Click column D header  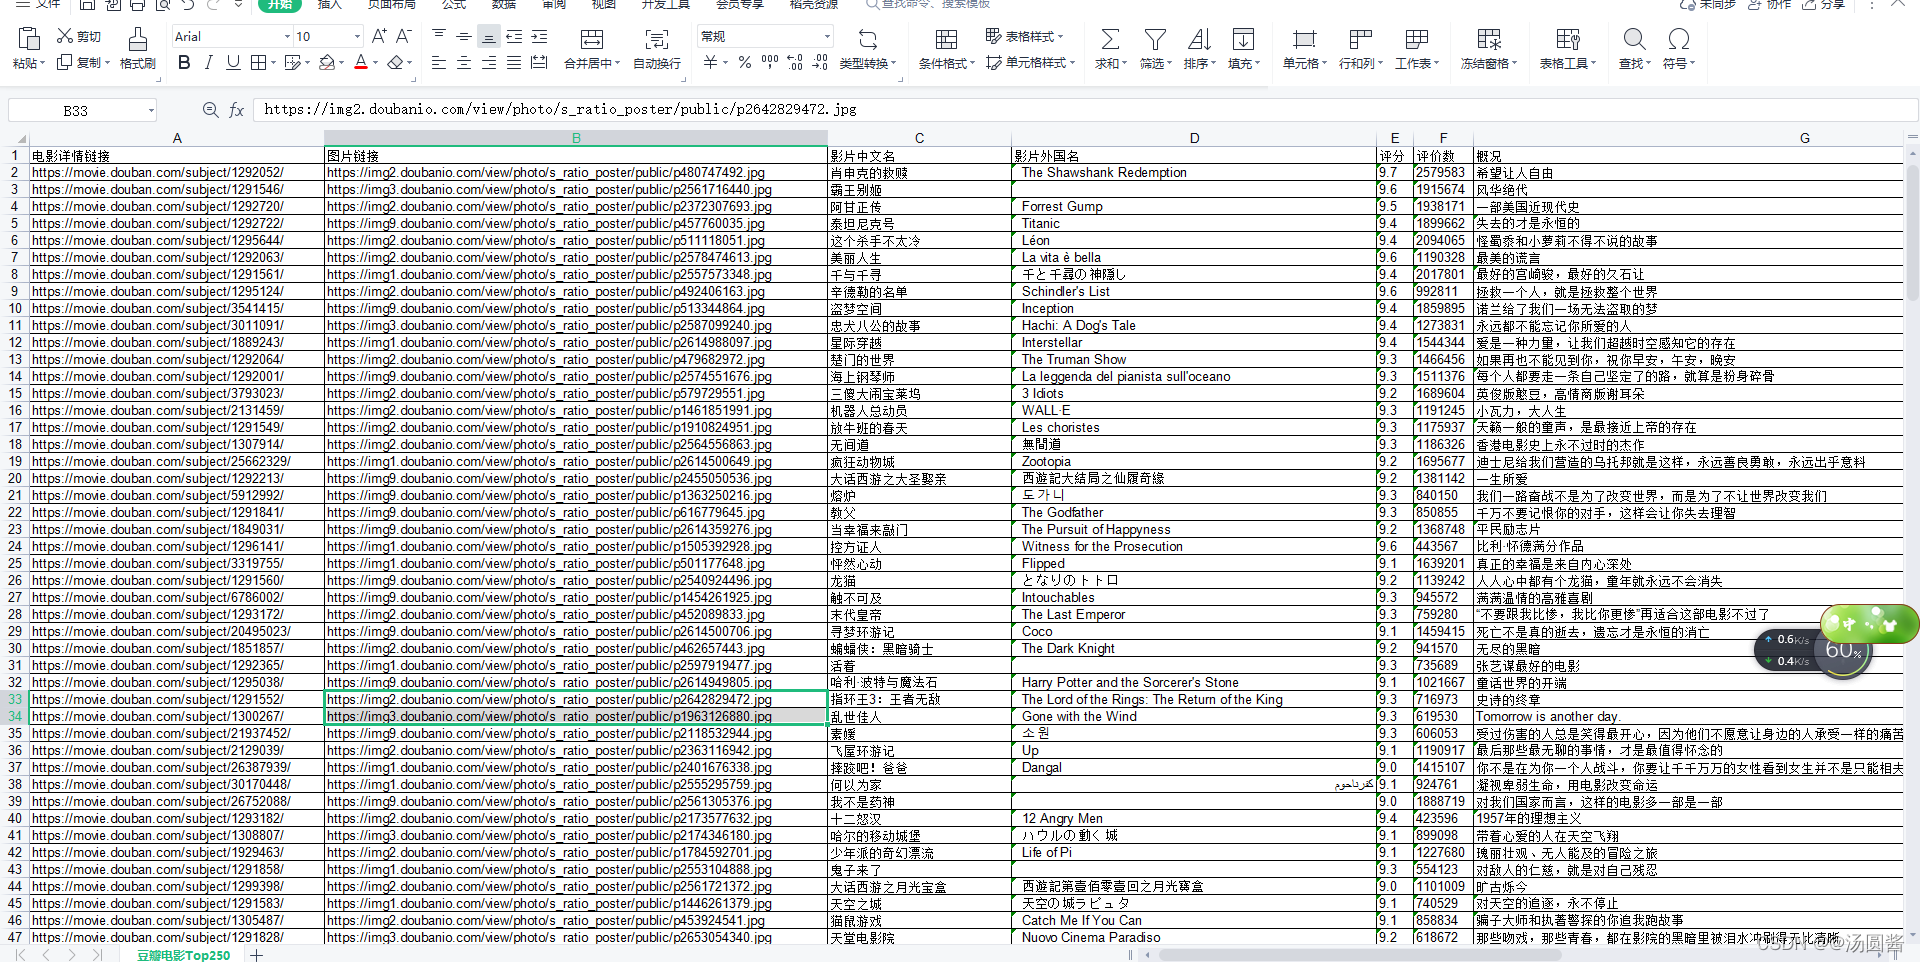coord(1194,138)
